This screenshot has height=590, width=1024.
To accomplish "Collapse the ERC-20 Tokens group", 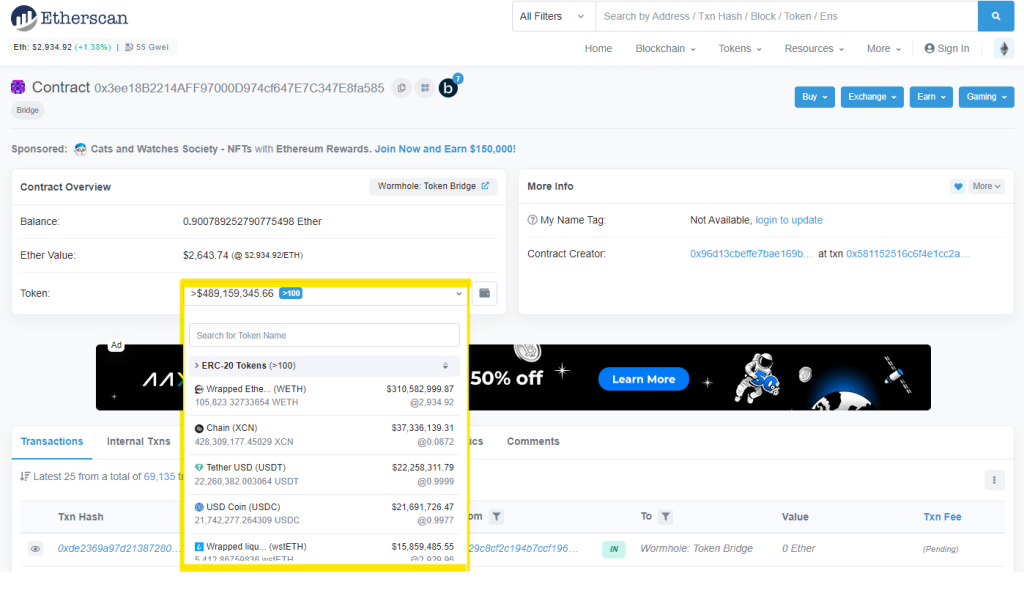I will click(x=323, y=366).
